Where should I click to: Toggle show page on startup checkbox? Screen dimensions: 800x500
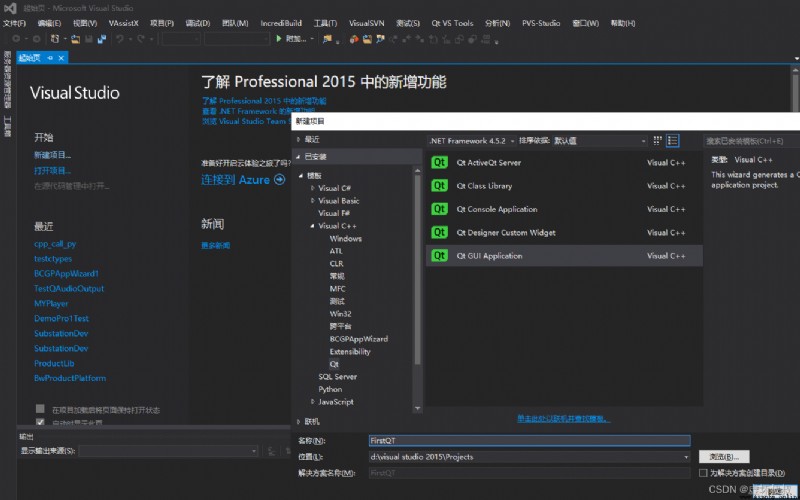[x=40, y=422]
